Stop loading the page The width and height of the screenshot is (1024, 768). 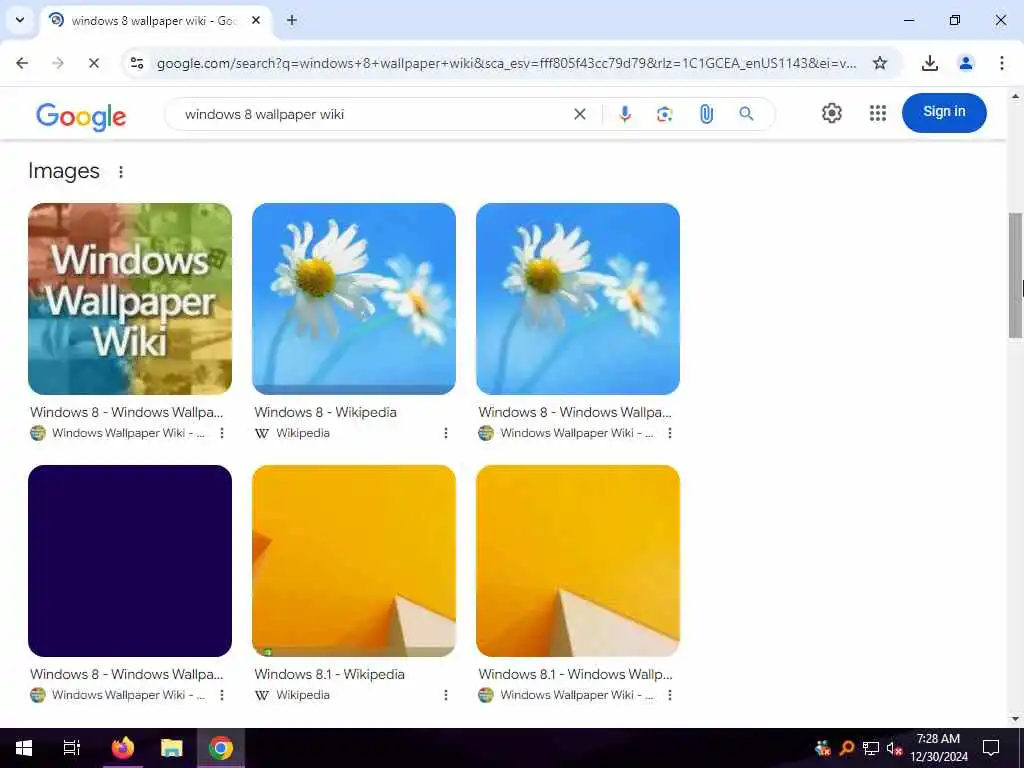tap(93, 63)
